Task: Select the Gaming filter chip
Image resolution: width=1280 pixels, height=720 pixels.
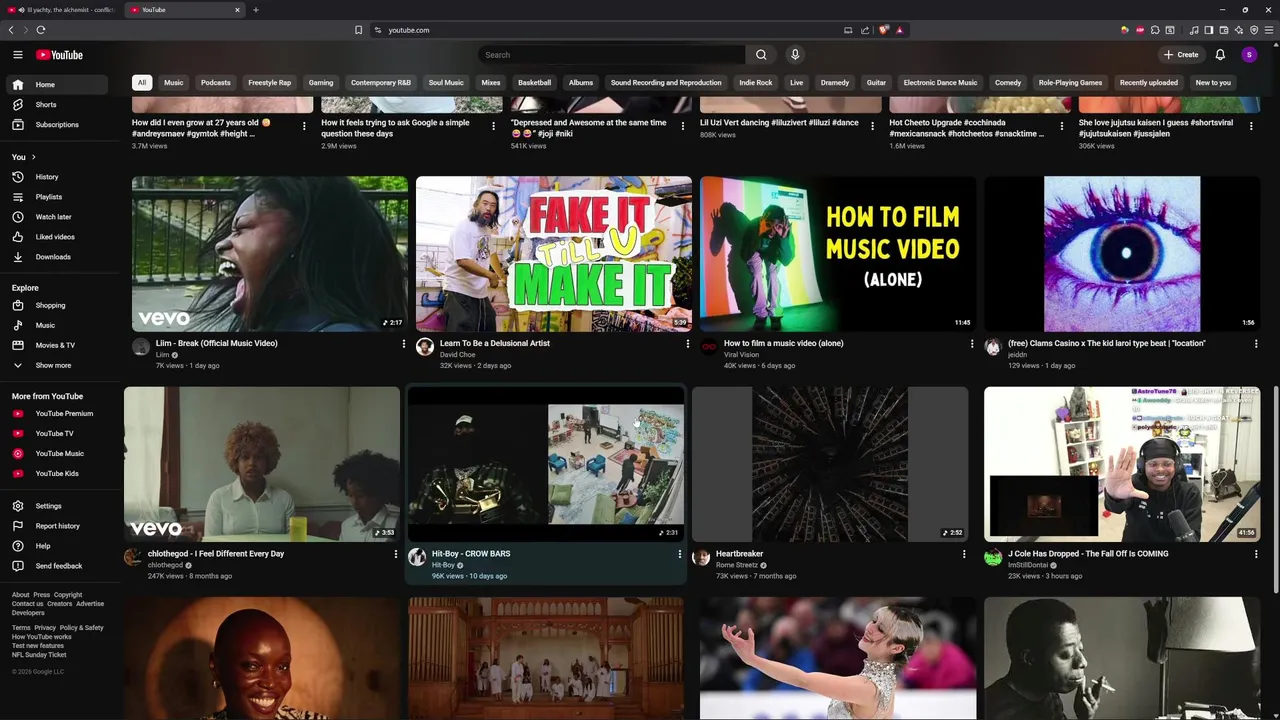Action: click(321, 83)
